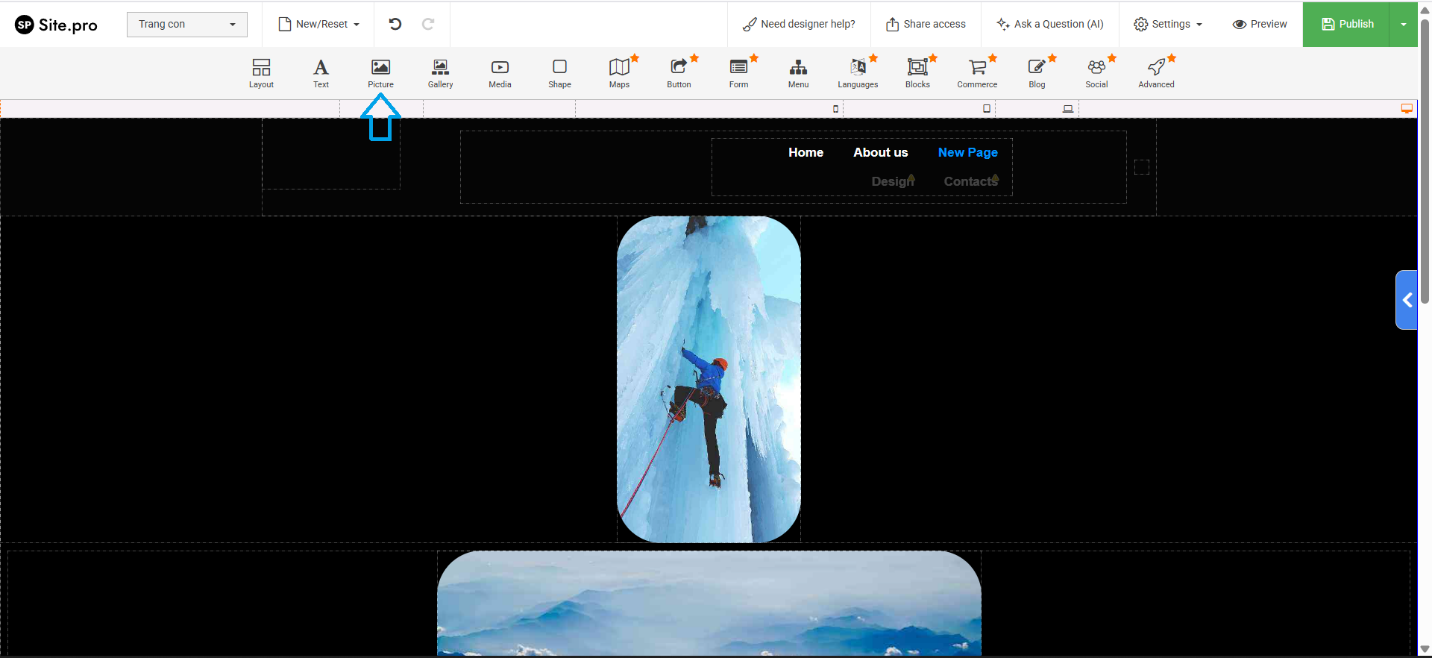Screen dimensions: 1432x658
Task: Open the Trang con page dropdown
Action: click(x=187, y=24)
